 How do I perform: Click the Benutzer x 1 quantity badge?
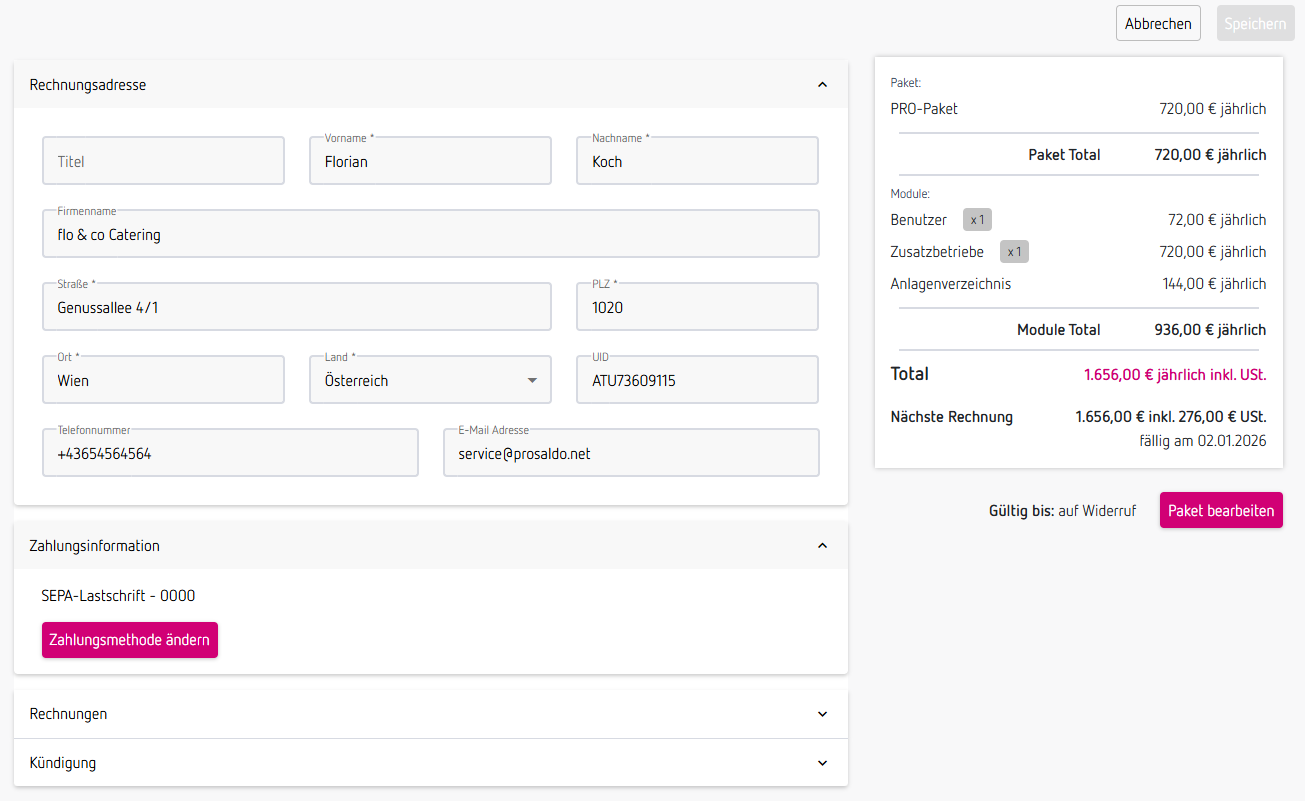(977, 220)
